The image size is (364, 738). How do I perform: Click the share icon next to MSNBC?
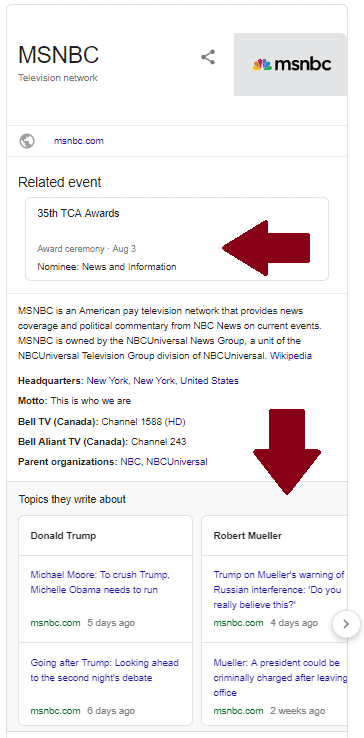click(208, 57)
